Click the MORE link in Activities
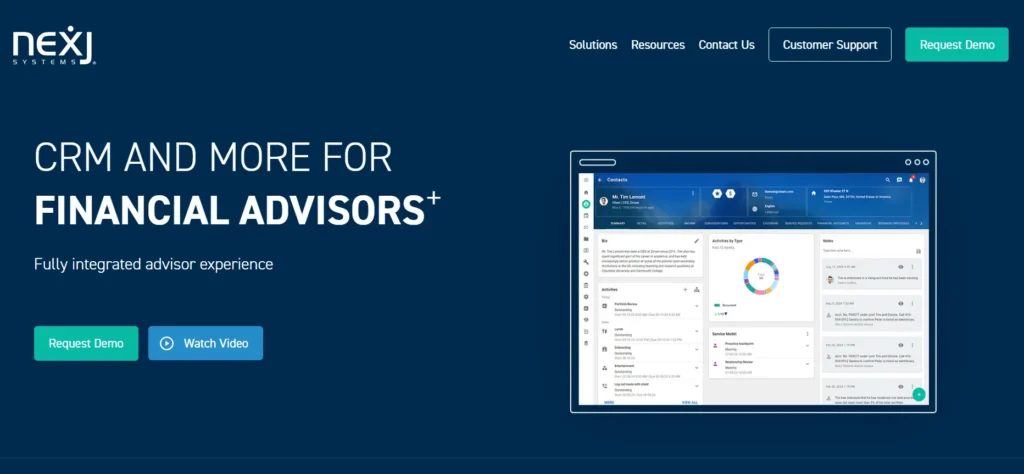This screenshot has width=1024, height=474. coord(609,402)
